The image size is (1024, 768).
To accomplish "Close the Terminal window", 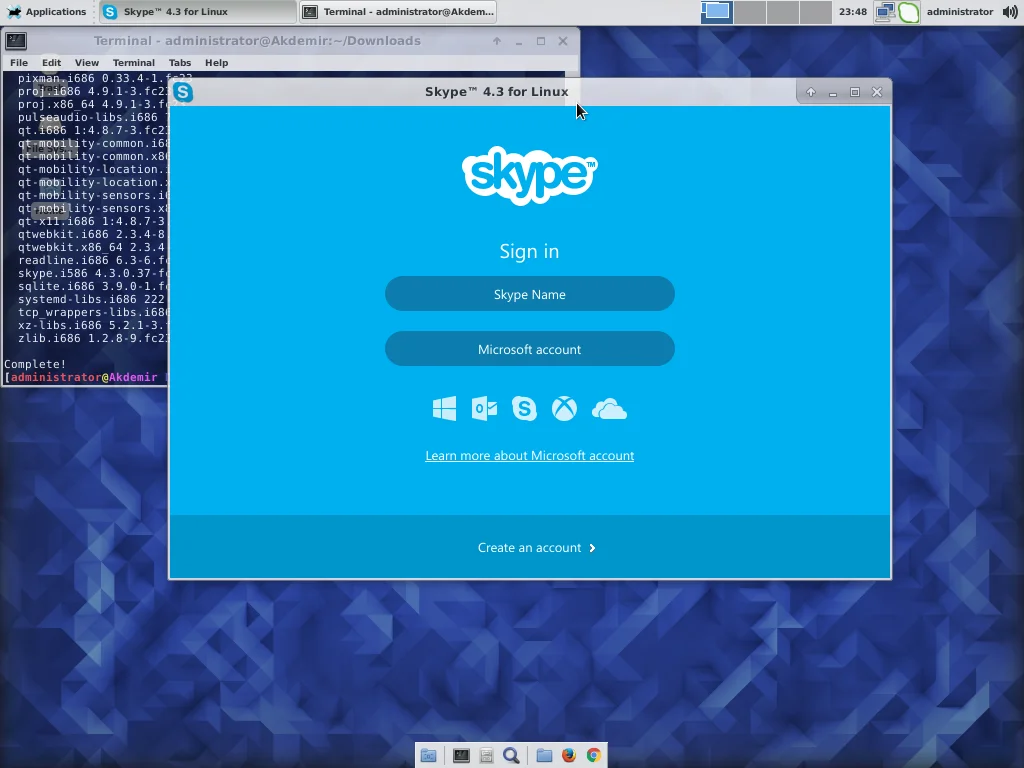I will click(x=563, y=41).
